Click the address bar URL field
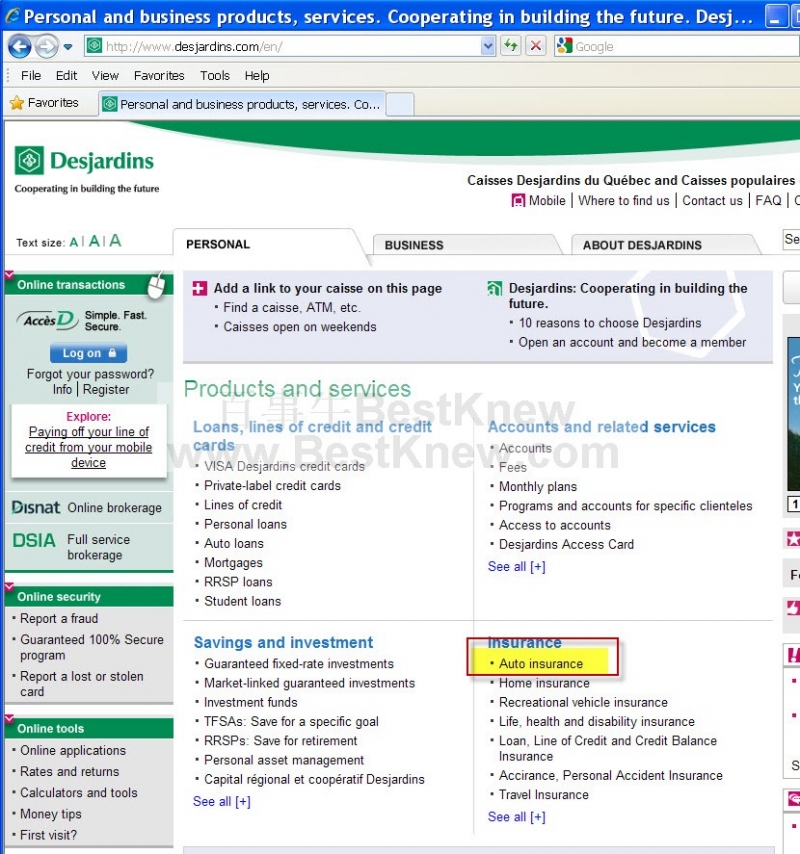Screen dimensions: 800x854 tap(291, 47)
